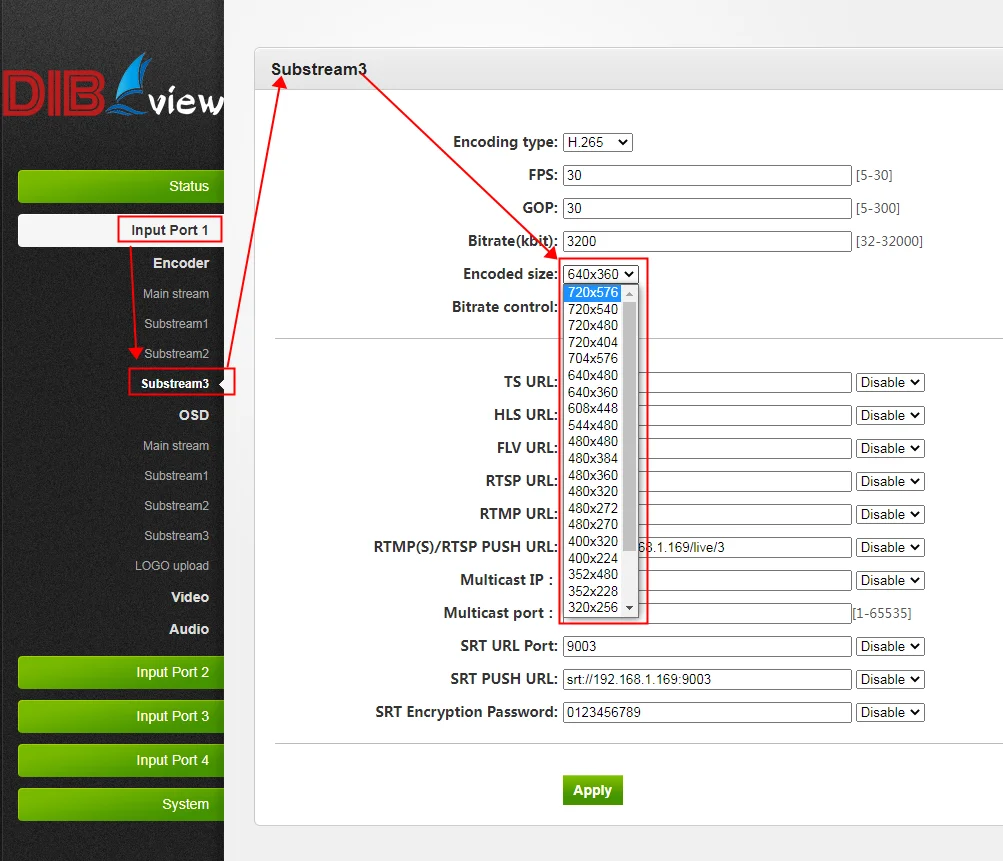Open LOGO upload under OSD
1003x861 pixels.
tap(171, 566)
